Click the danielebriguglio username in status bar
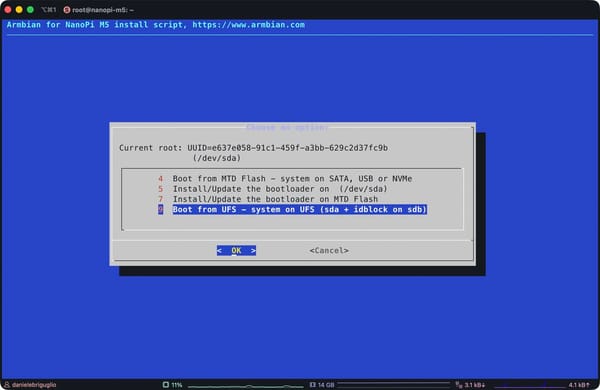The image size is (600, 390). click(x=34, y=385)
